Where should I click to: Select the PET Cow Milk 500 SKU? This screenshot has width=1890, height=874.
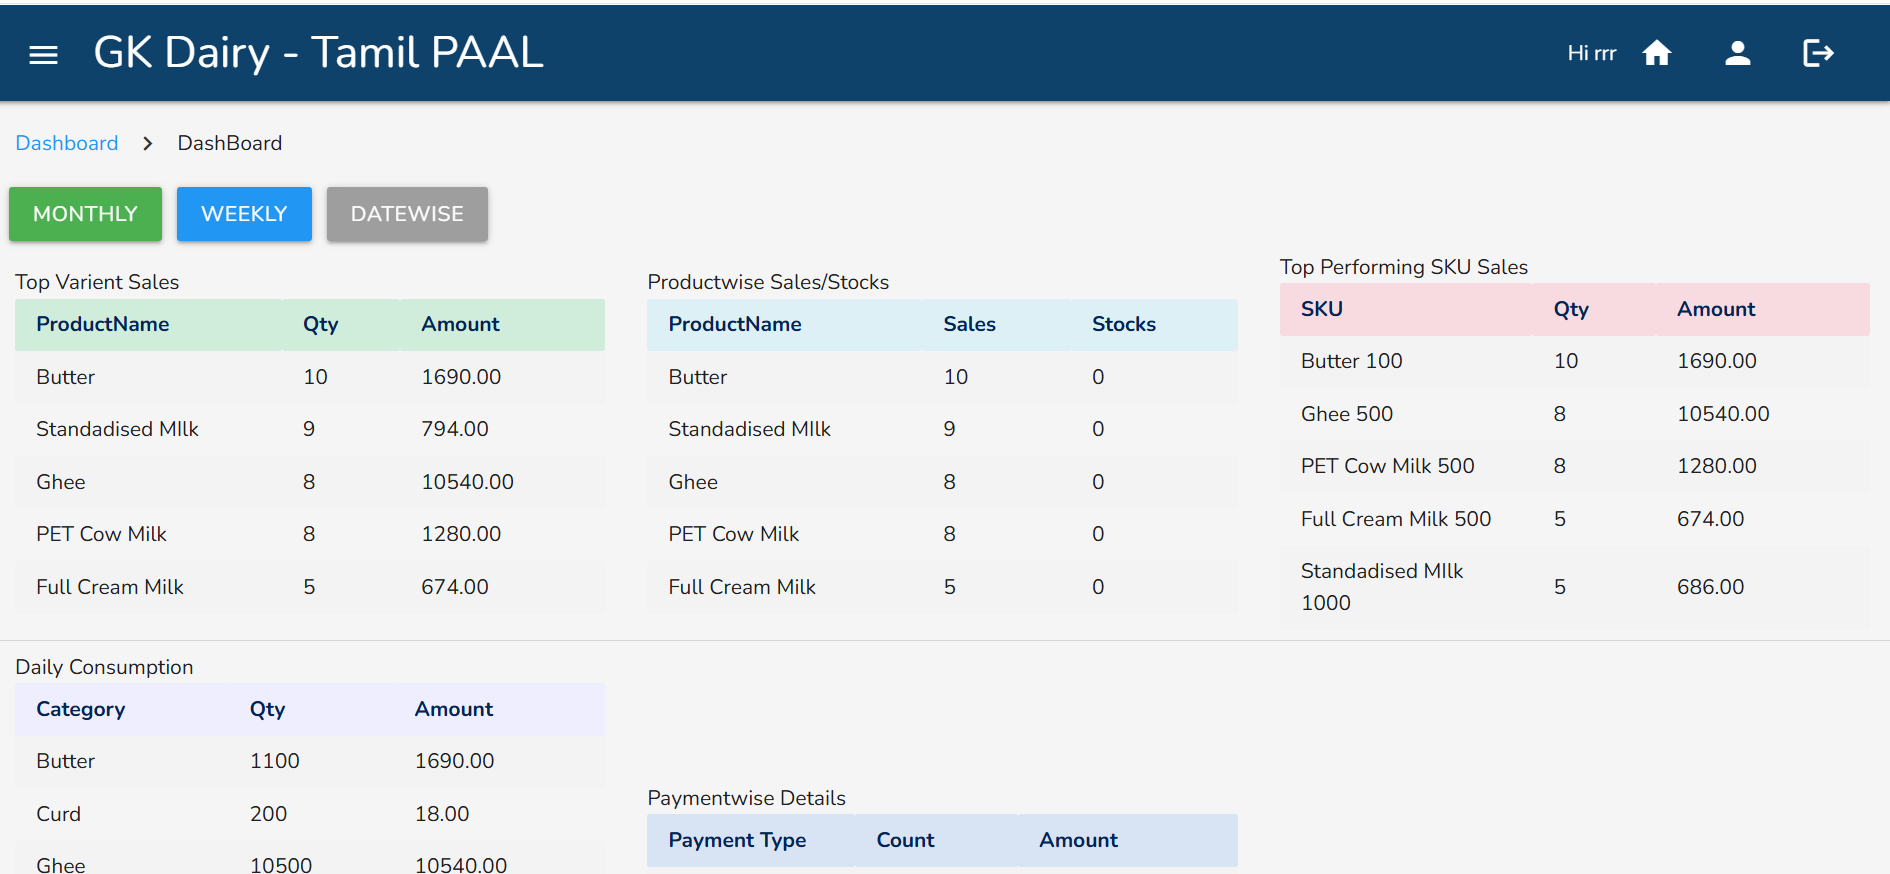tap(1388, 466)
